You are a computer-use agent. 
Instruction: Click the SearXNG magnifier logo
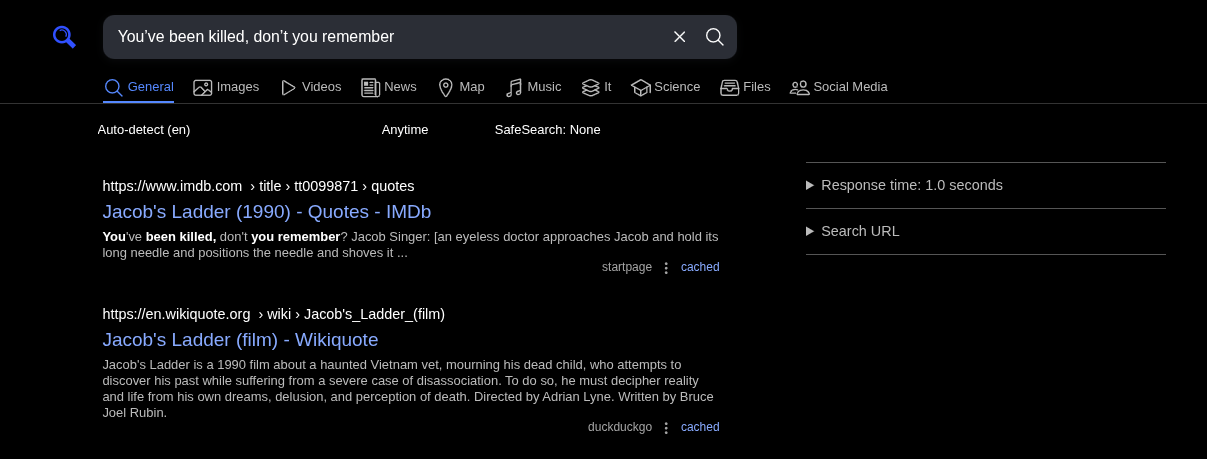pyautogui.click(x=64, y=37)
